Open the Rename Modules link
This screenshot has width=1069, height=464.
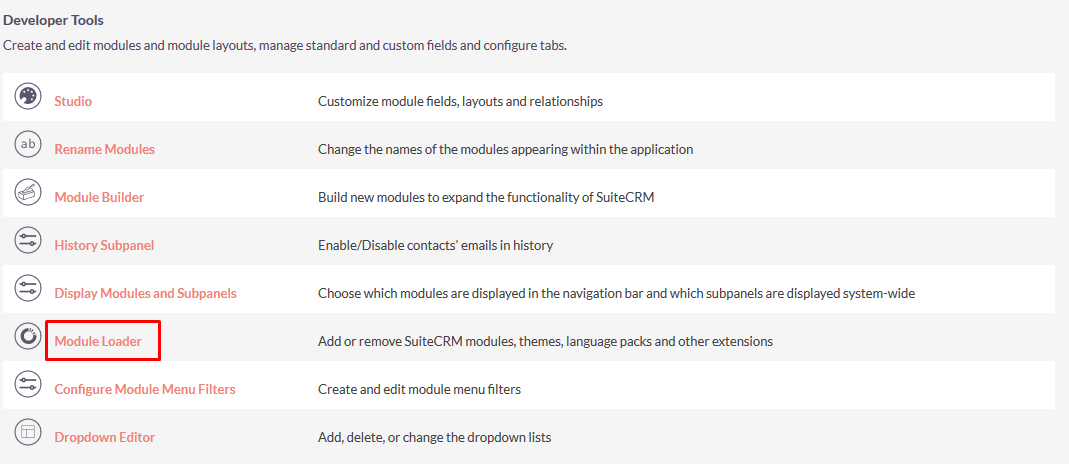(104, 149)
